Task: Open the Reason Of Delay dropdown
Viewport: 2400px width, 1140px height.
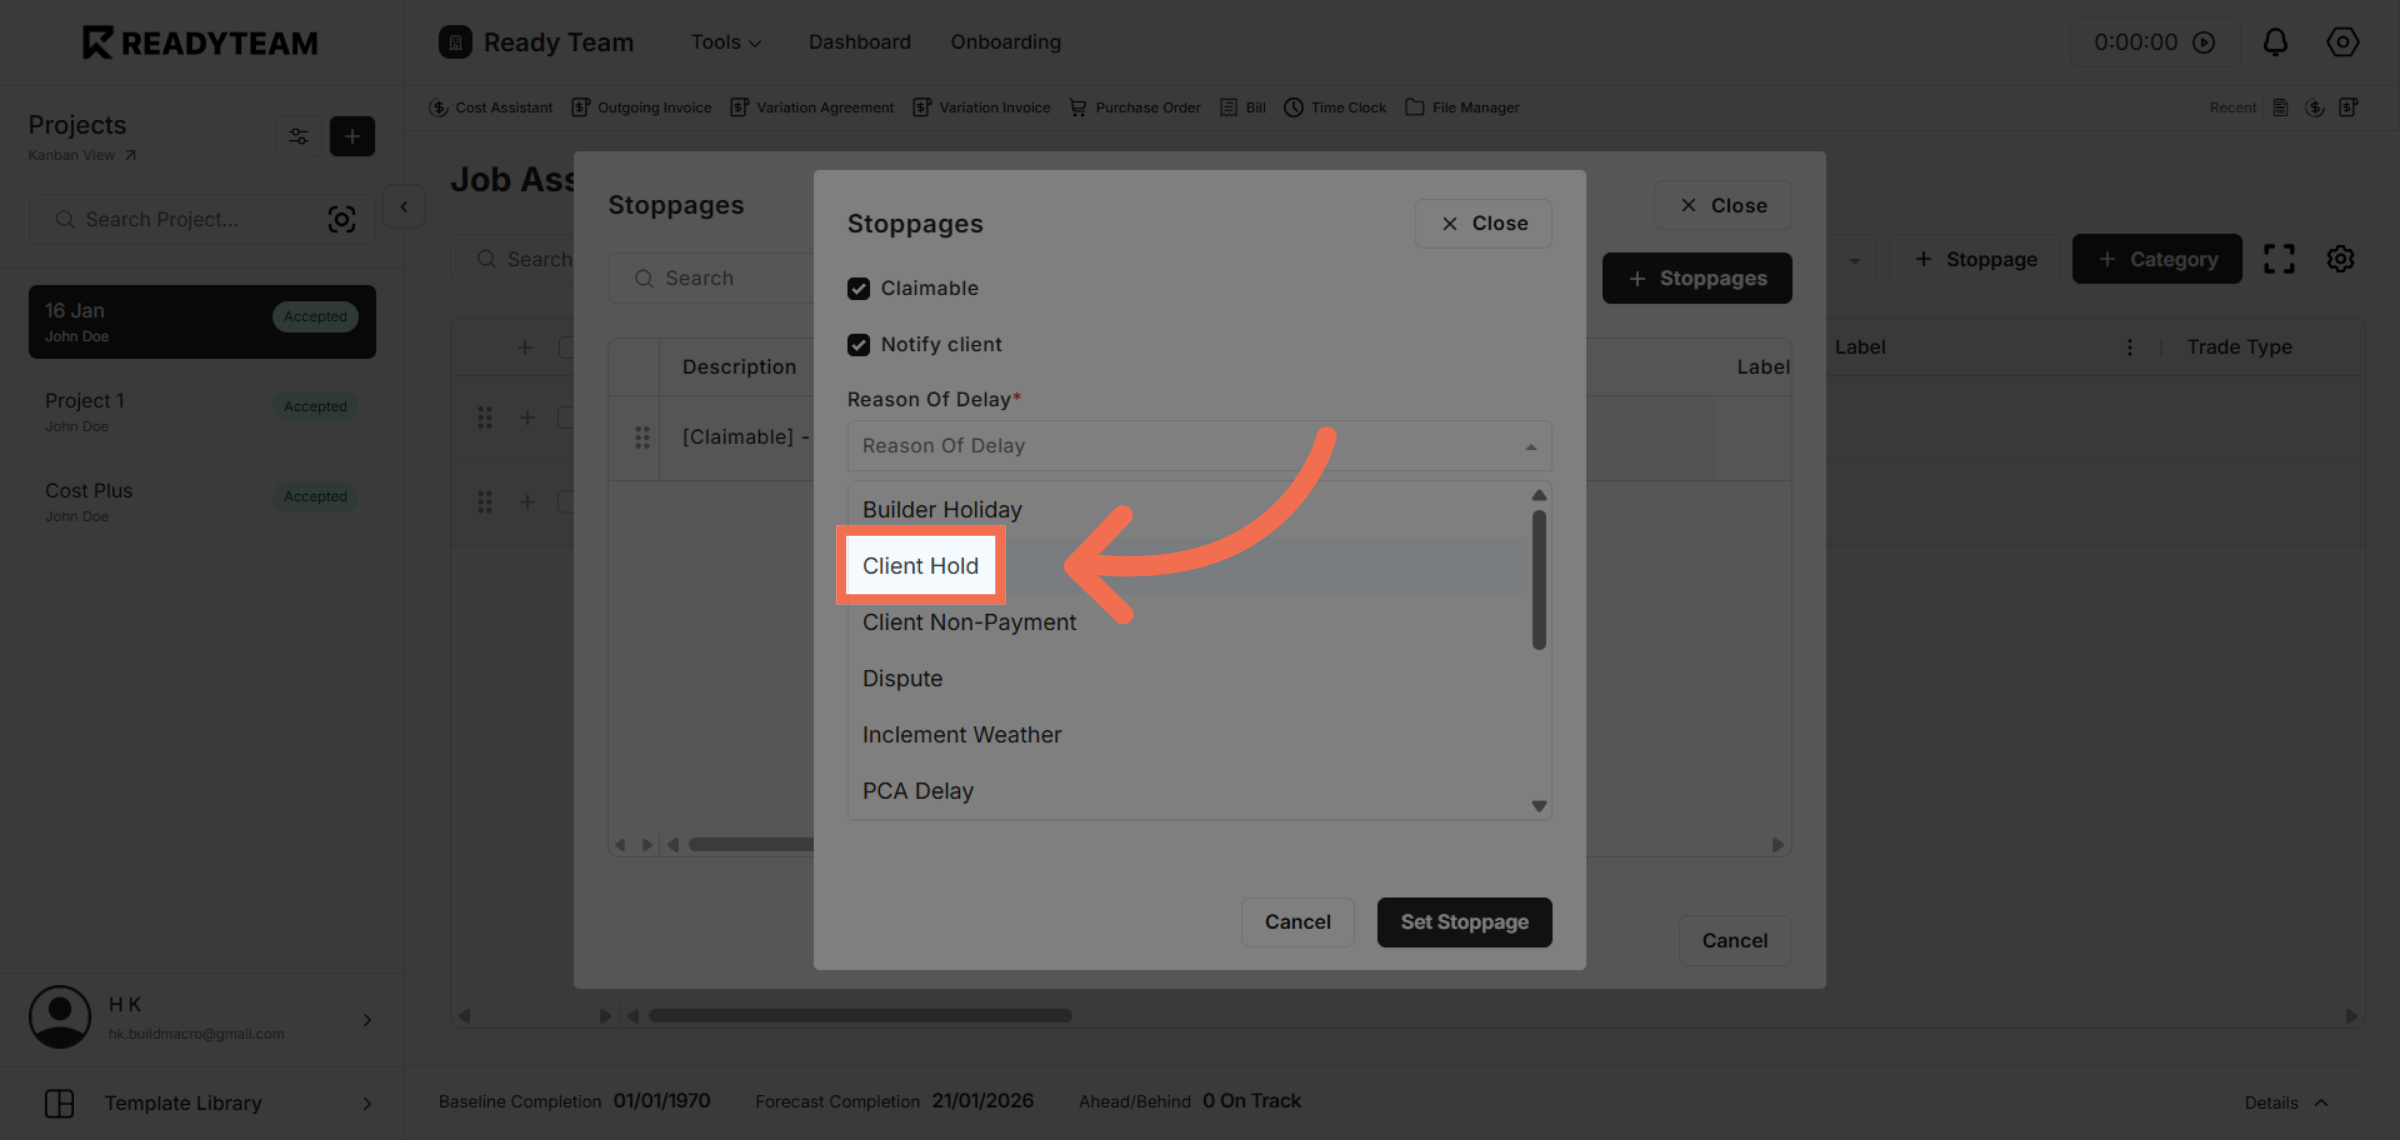Action: click(1198, 445)
